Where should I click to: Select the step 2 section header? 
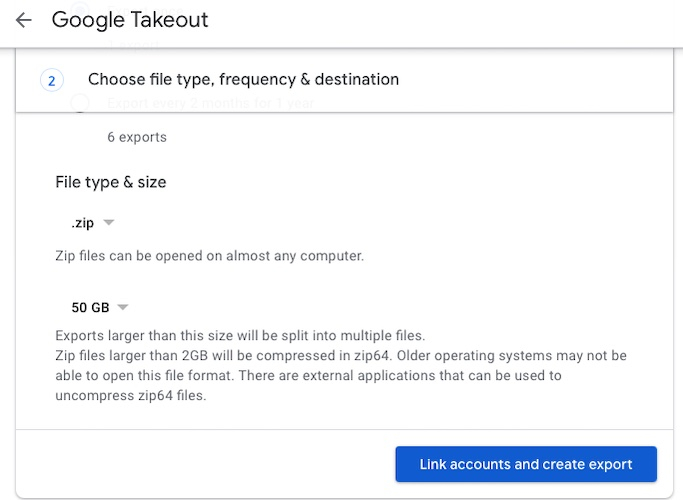344,80
